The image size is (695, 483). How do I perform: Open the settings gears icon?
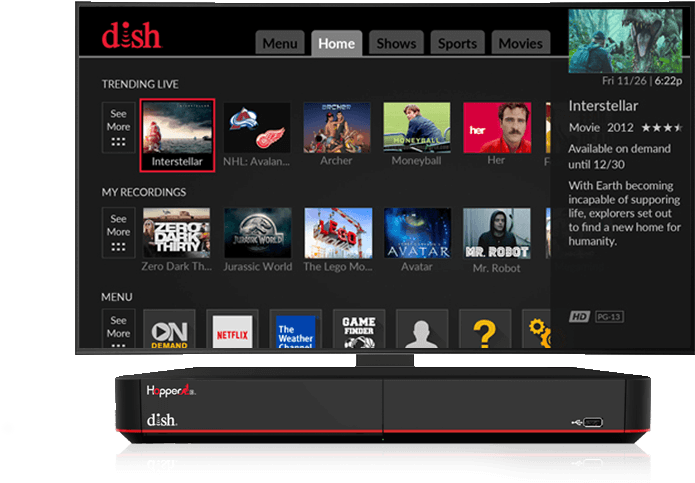point(537,329)
